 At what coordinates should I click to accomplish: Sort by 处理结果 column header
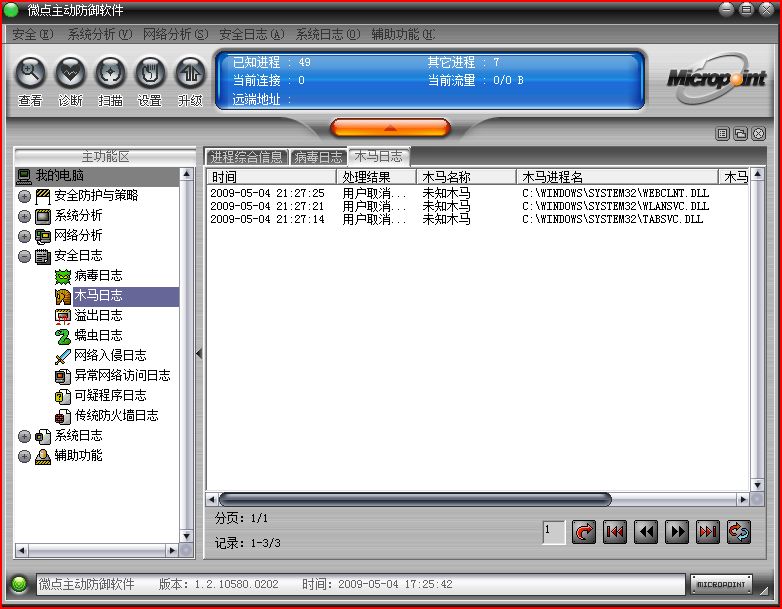point(377,177)
